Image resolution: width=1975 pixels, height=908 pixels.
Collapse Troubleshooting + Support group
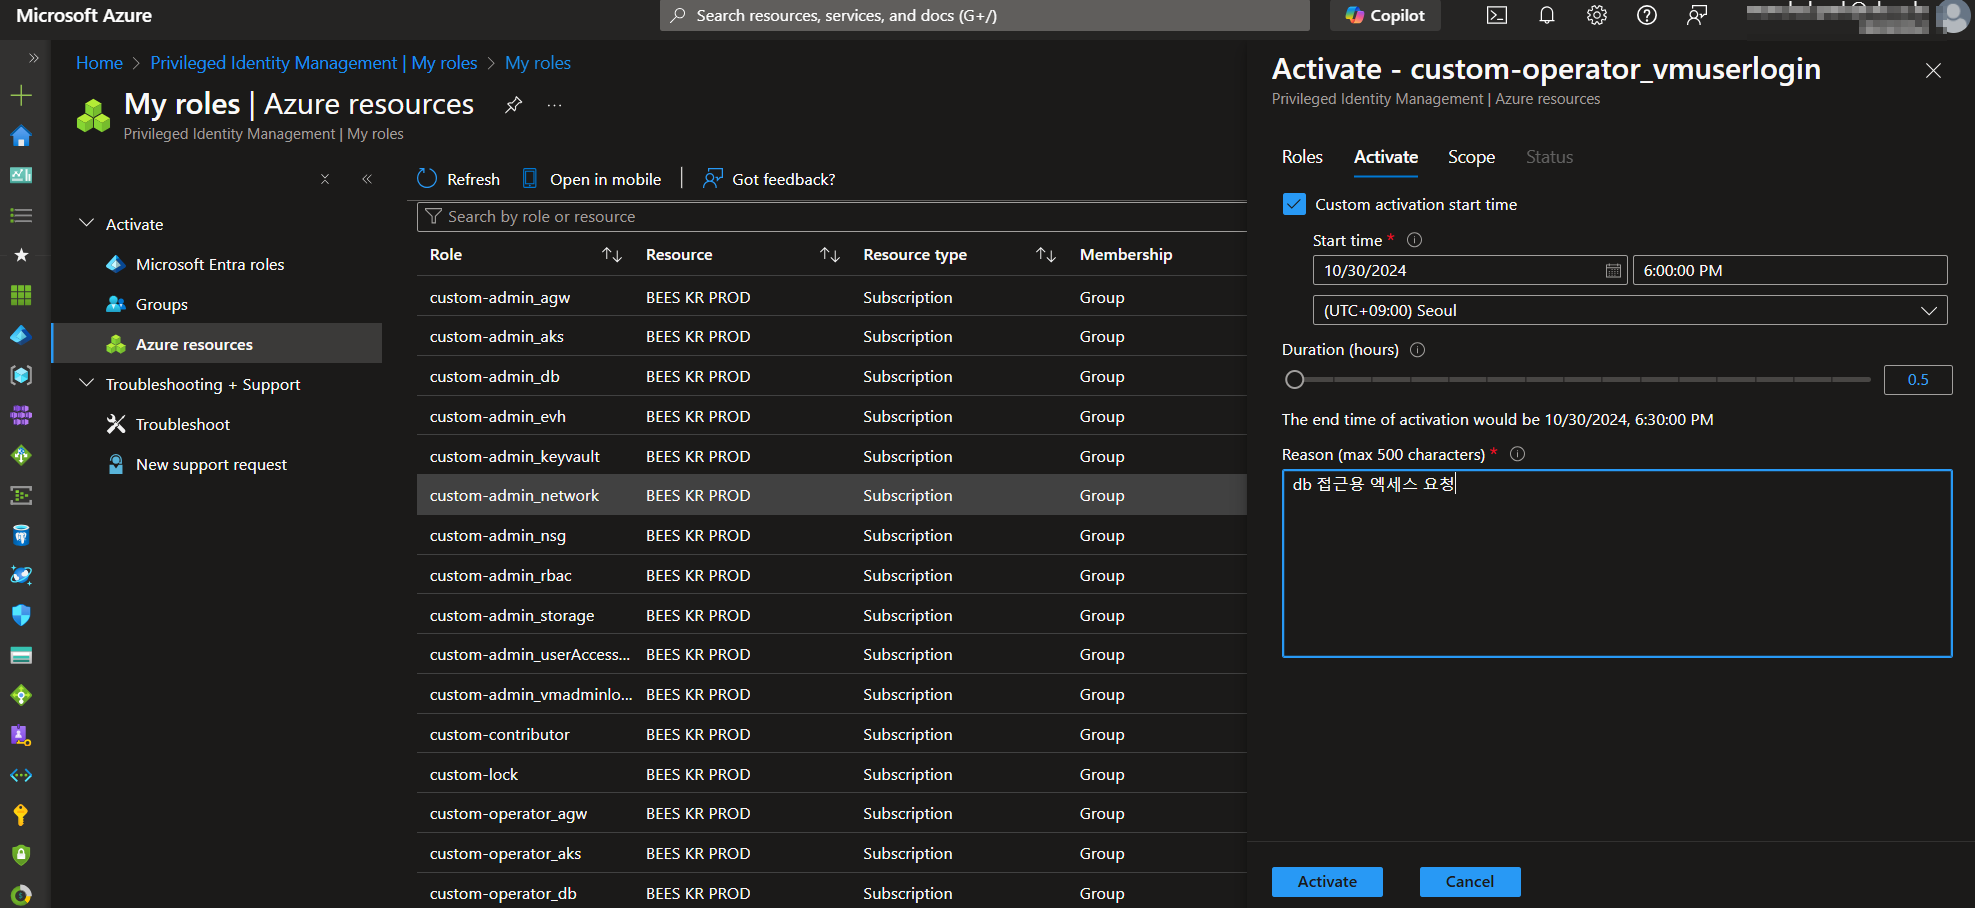coord(87,383)
